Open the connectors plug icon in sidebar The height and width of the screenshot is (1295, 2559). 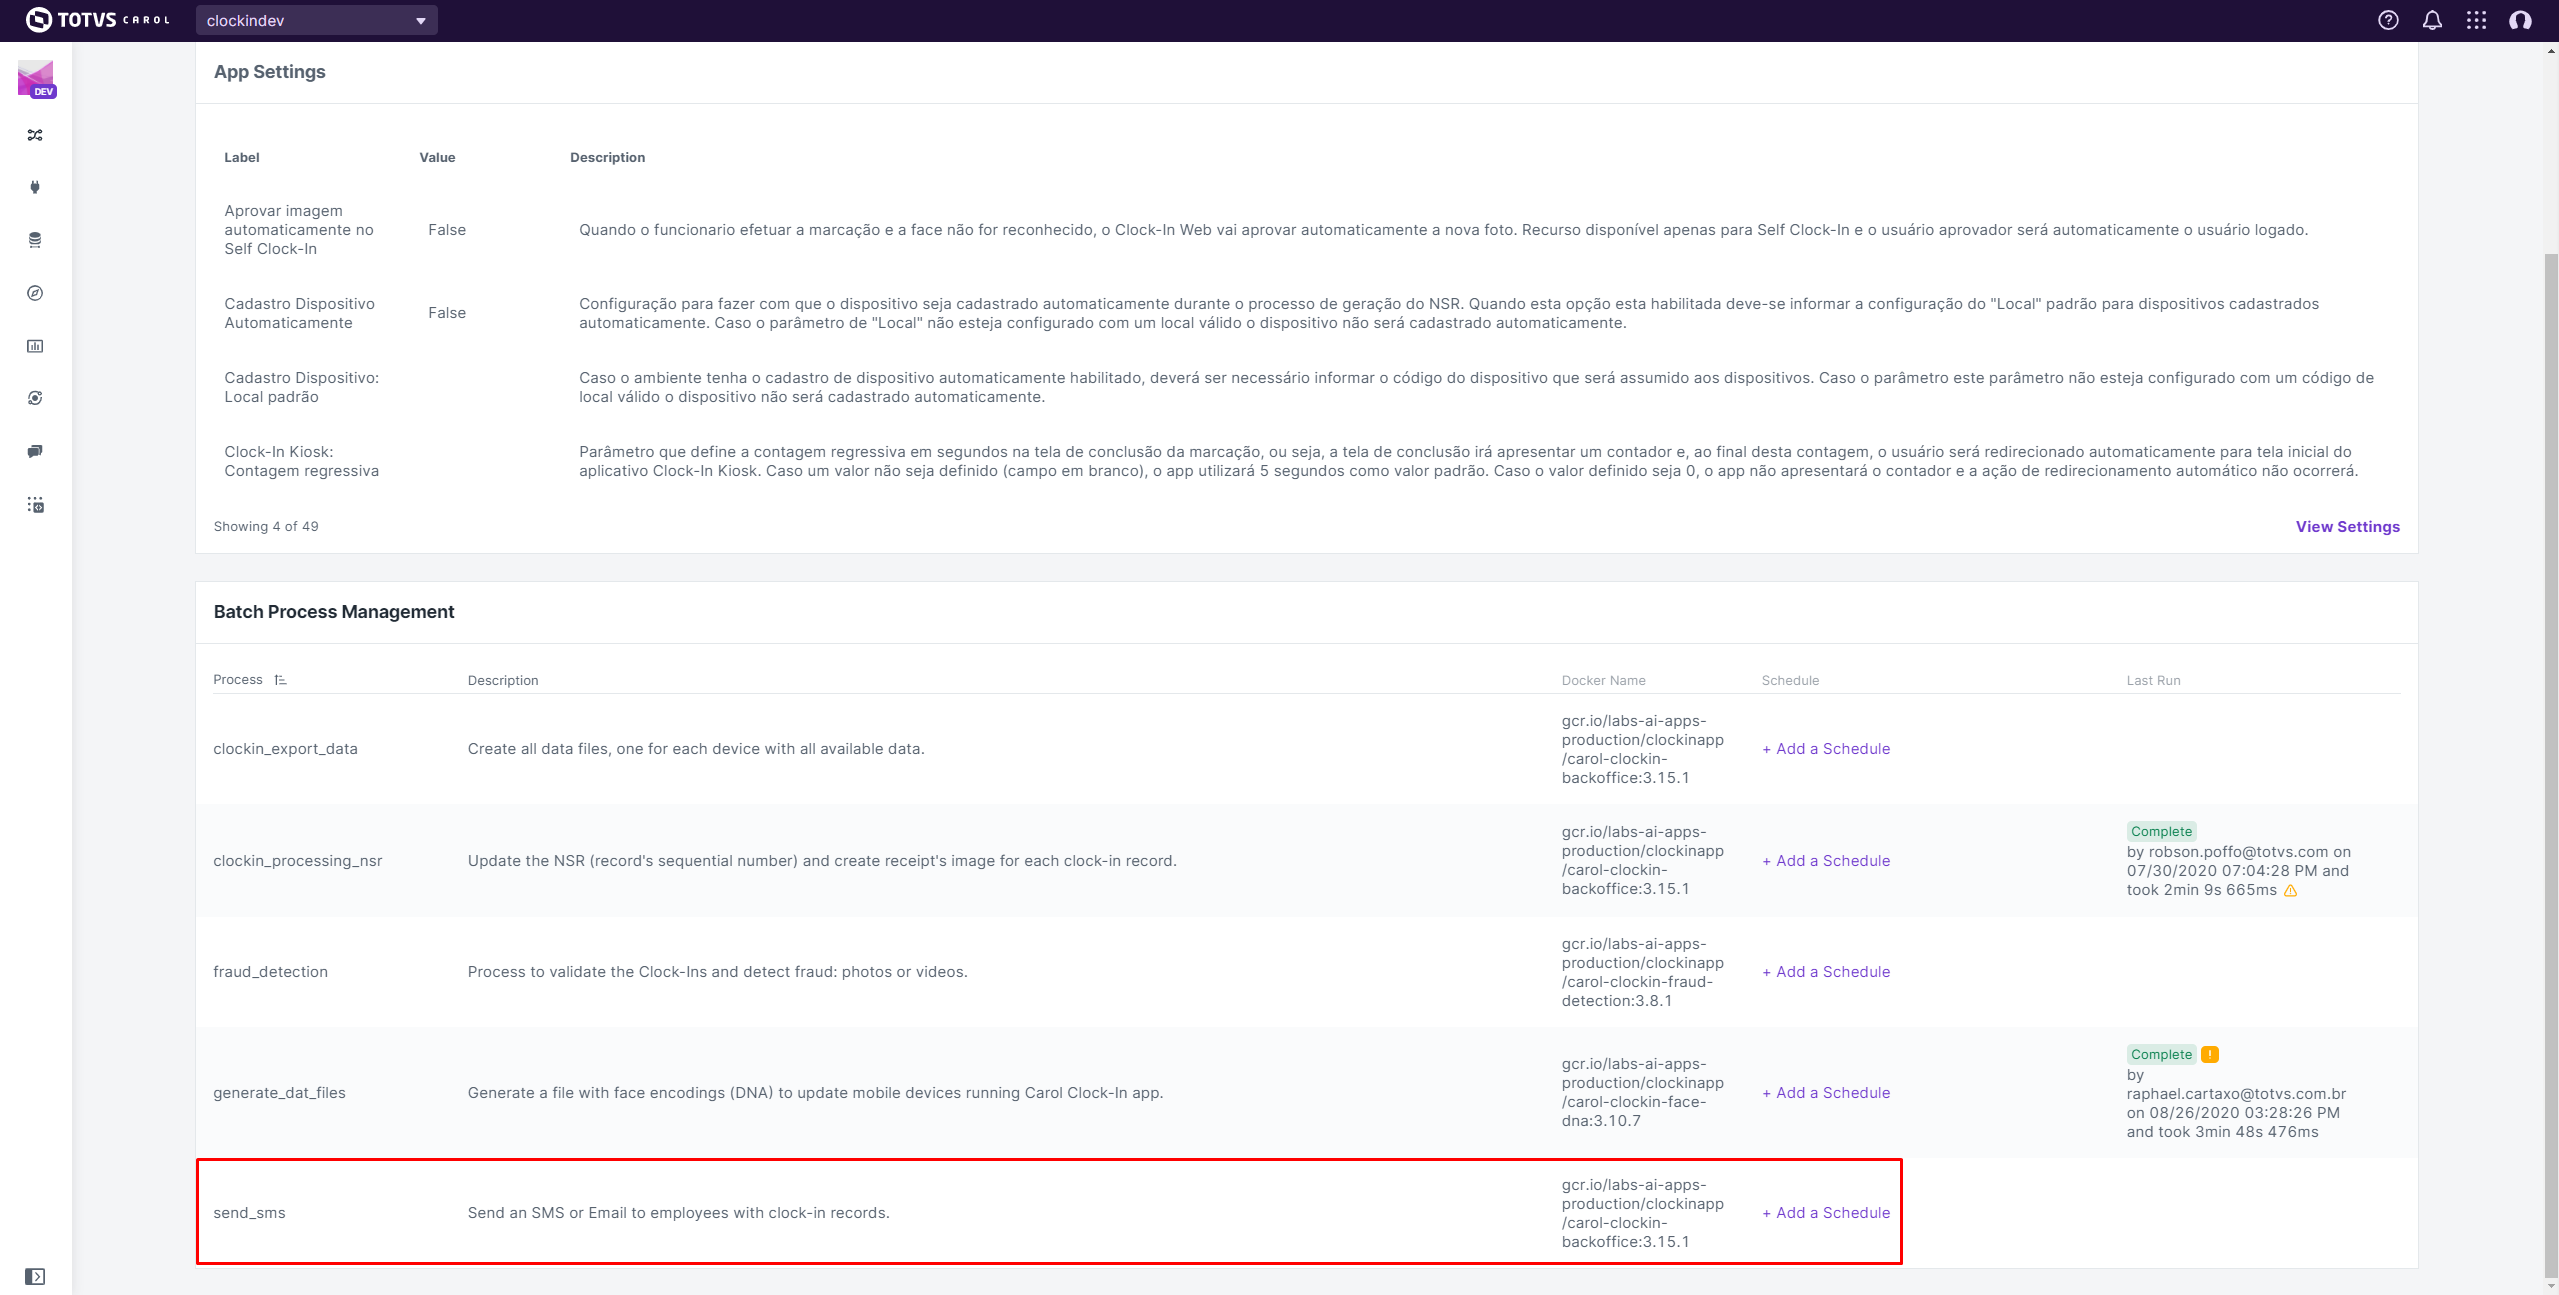point(35,187)
